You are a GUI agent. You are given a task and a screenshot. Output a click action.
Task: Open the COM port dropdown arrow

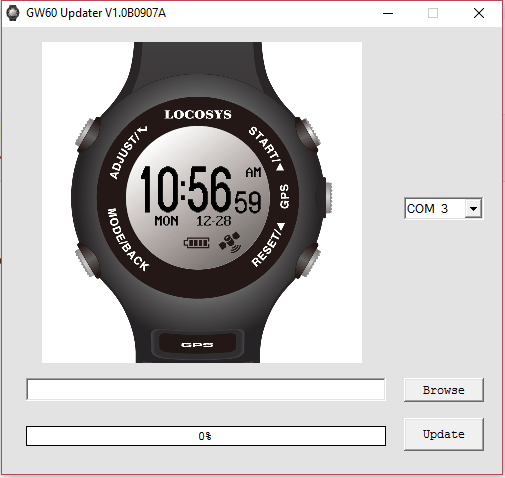473,209
